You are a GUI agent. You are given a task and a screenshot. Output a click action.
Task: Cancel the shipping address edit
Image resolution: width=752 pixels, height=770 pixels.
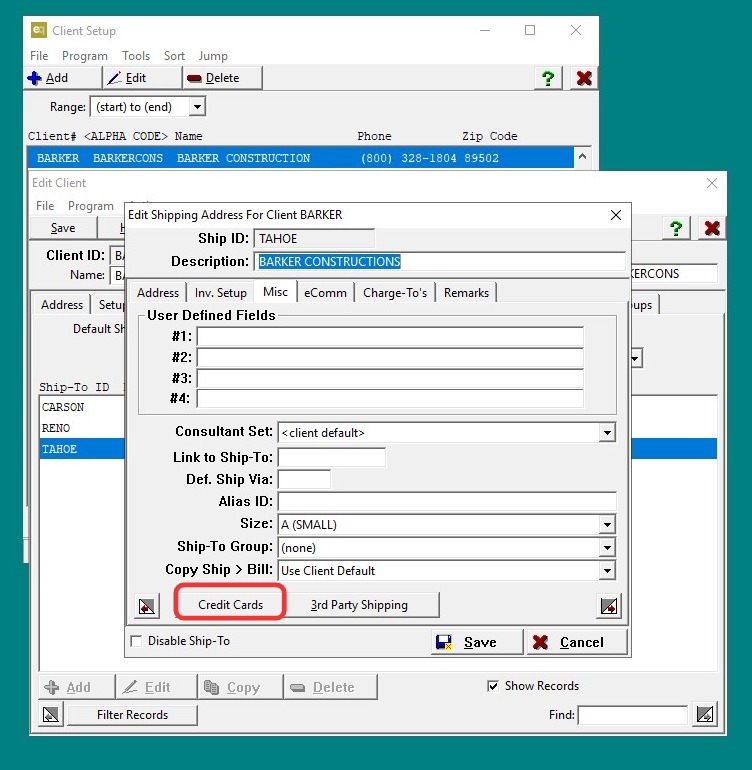point(577,642)
